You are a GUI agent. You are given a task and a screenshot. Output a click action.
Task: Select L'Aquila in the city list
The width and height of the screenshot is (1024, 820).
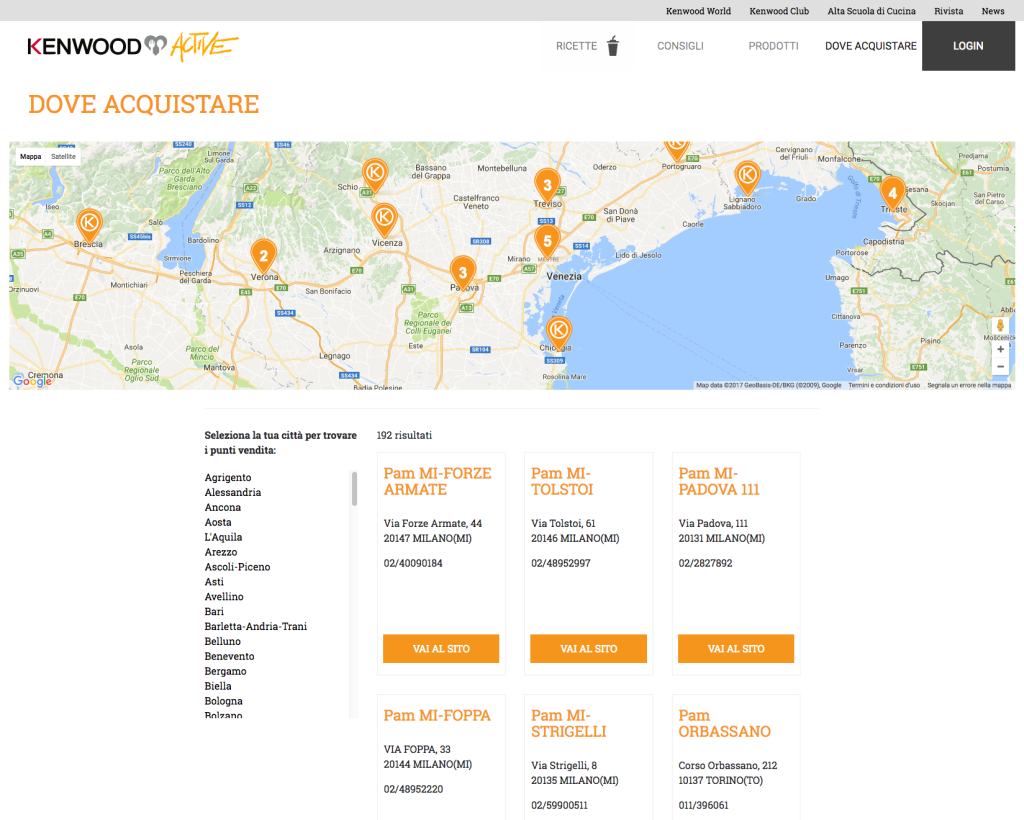tap(223, 537)
